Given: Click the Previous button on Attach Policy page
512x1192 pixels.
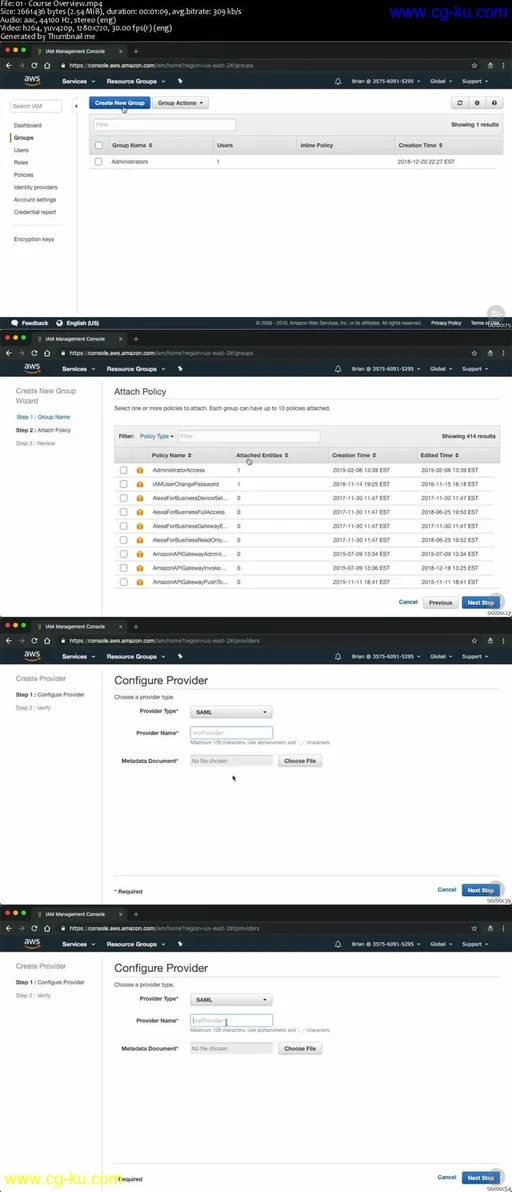Looking at the screenshot, I should [x=441, y=602].
